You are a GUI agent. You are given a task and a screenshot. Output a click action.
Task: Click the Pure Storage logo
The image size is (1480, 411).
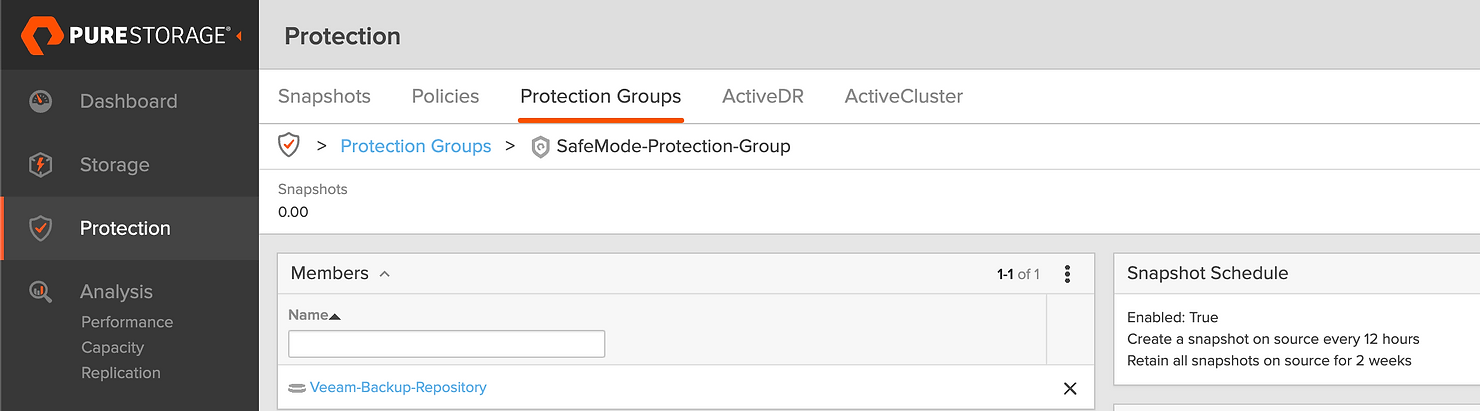[x=125, y=36]
